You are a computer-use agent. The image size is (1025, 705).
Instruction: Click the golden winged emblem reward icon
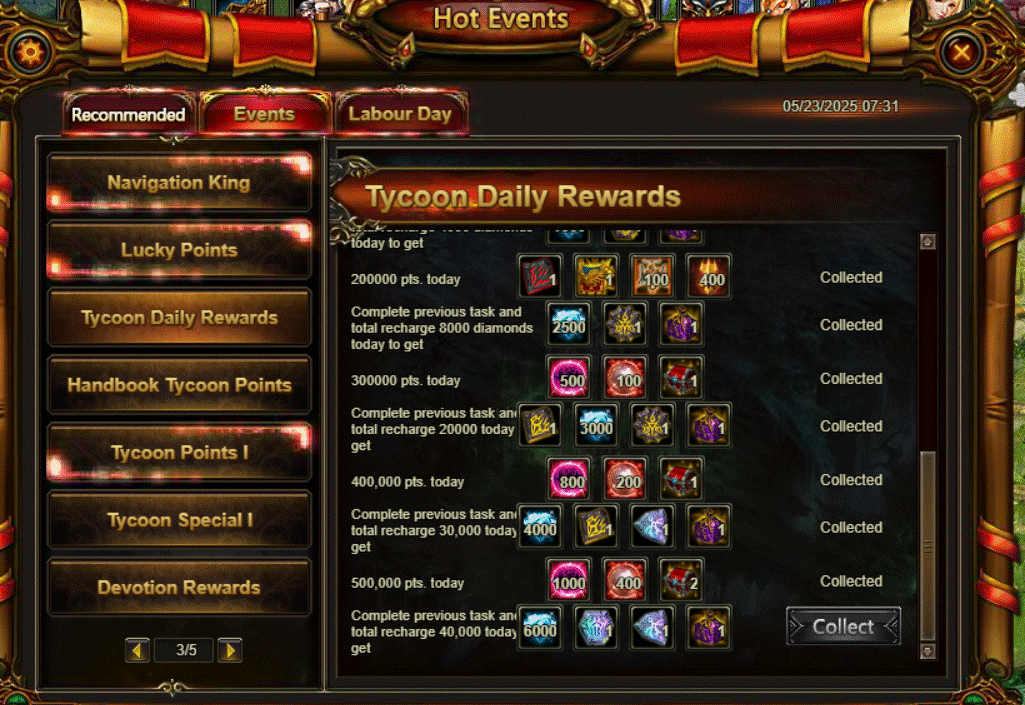[x=596, y=276]
